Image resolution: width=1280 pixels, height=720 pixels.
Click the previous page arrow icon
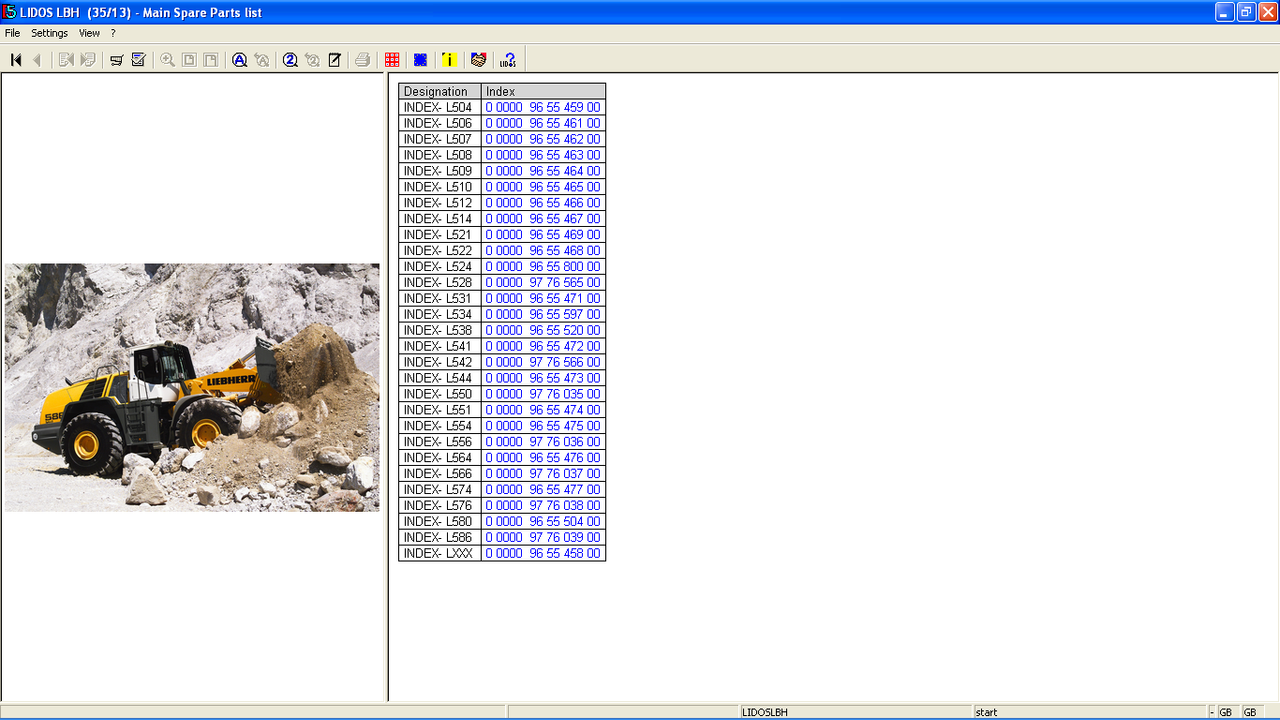(37, 60)
